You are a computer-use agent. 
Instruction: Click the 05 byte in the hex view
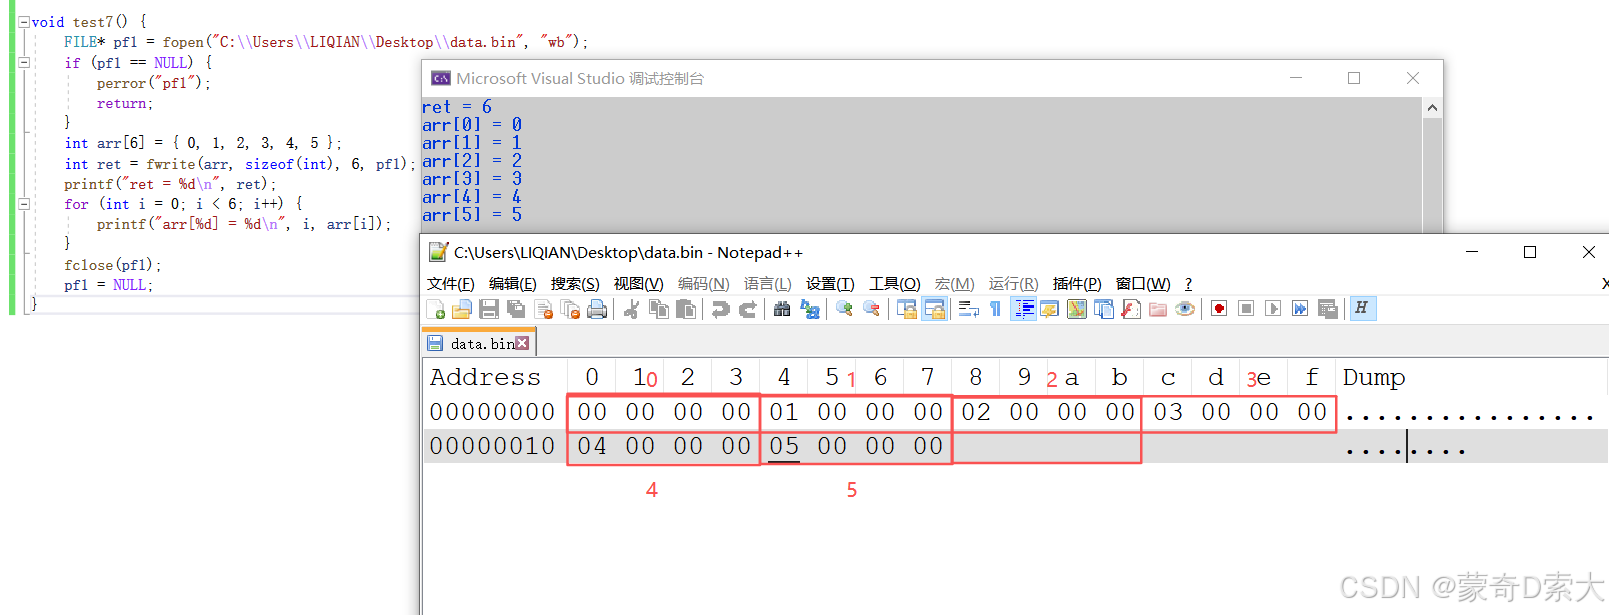[x=784, y=446]
